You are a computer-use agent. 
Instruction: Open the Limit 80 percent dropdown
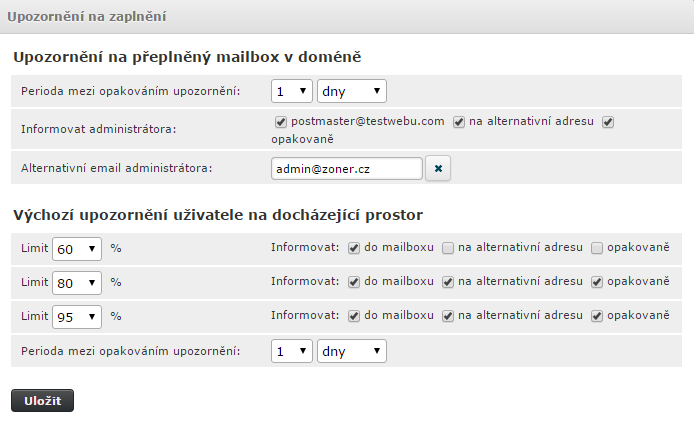click(77, 283)
